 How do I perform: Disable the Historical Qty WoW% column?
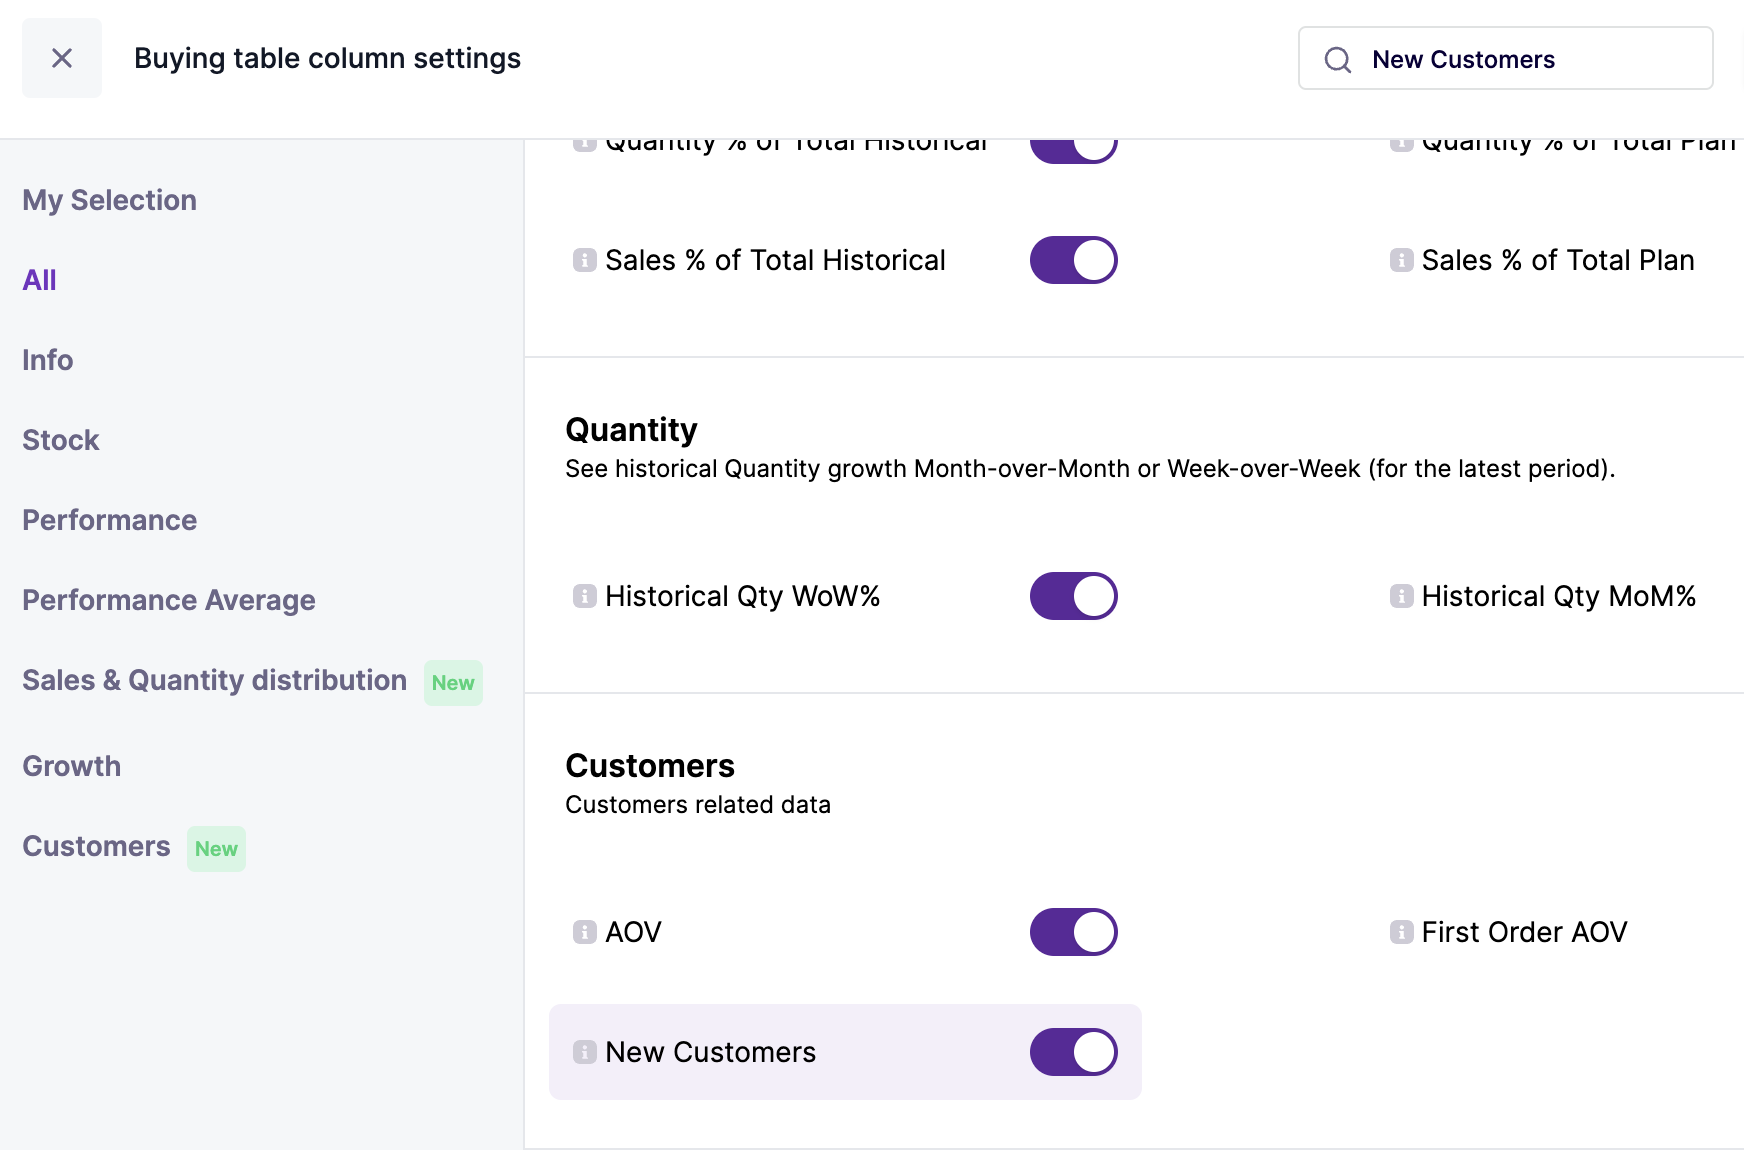[x=1073, y=596]
